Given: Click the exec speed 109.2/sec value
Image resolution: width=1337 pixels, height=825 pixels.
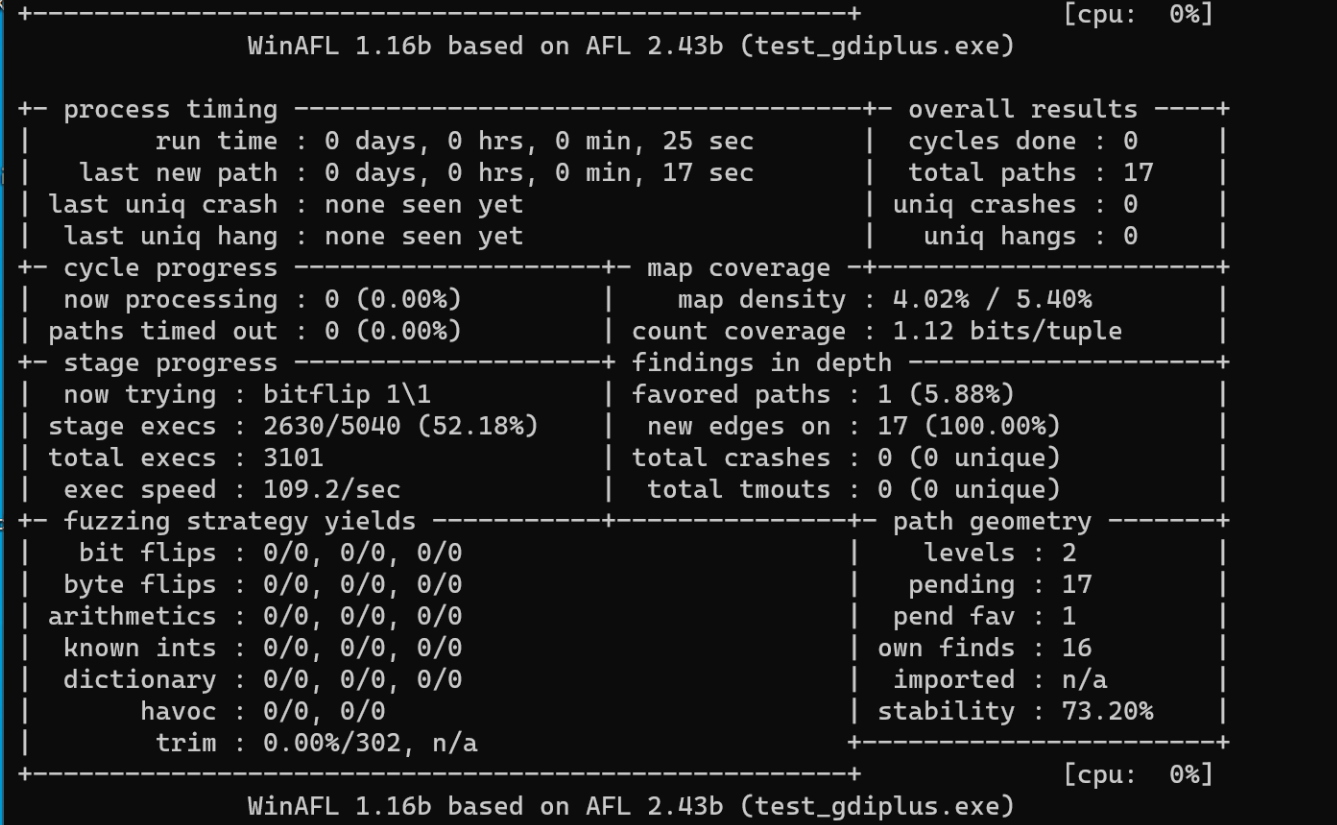Looking at the screenshot, I should [331, 490].
